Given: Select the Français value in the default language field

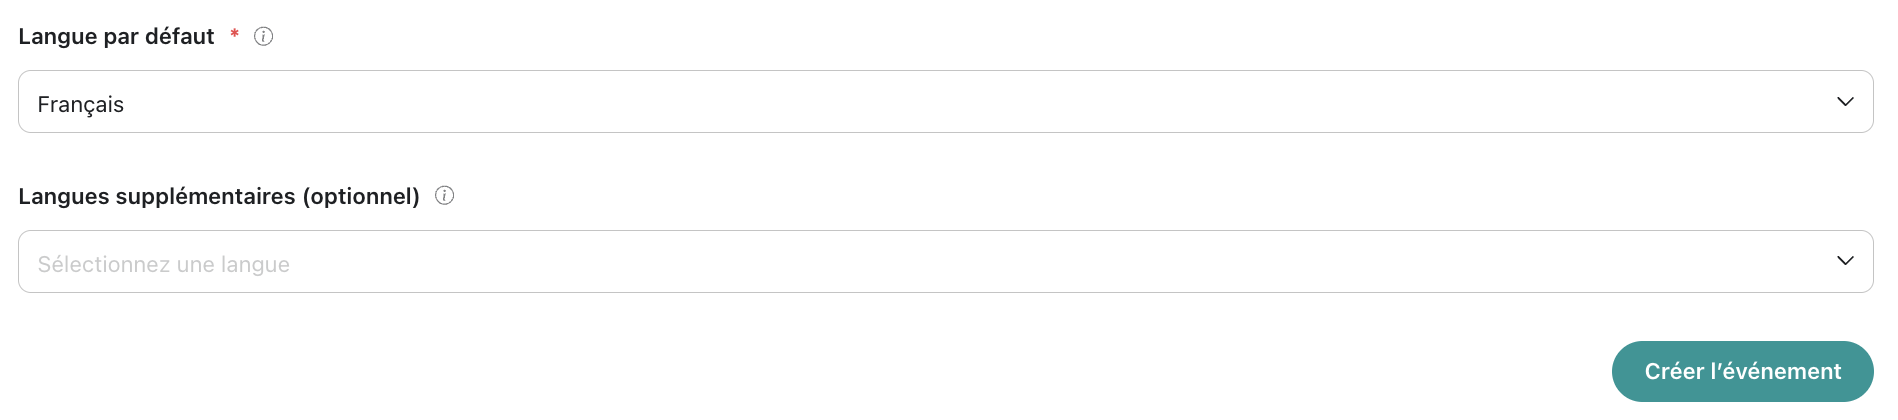Looking at the screenshot, I should (81, 104).
